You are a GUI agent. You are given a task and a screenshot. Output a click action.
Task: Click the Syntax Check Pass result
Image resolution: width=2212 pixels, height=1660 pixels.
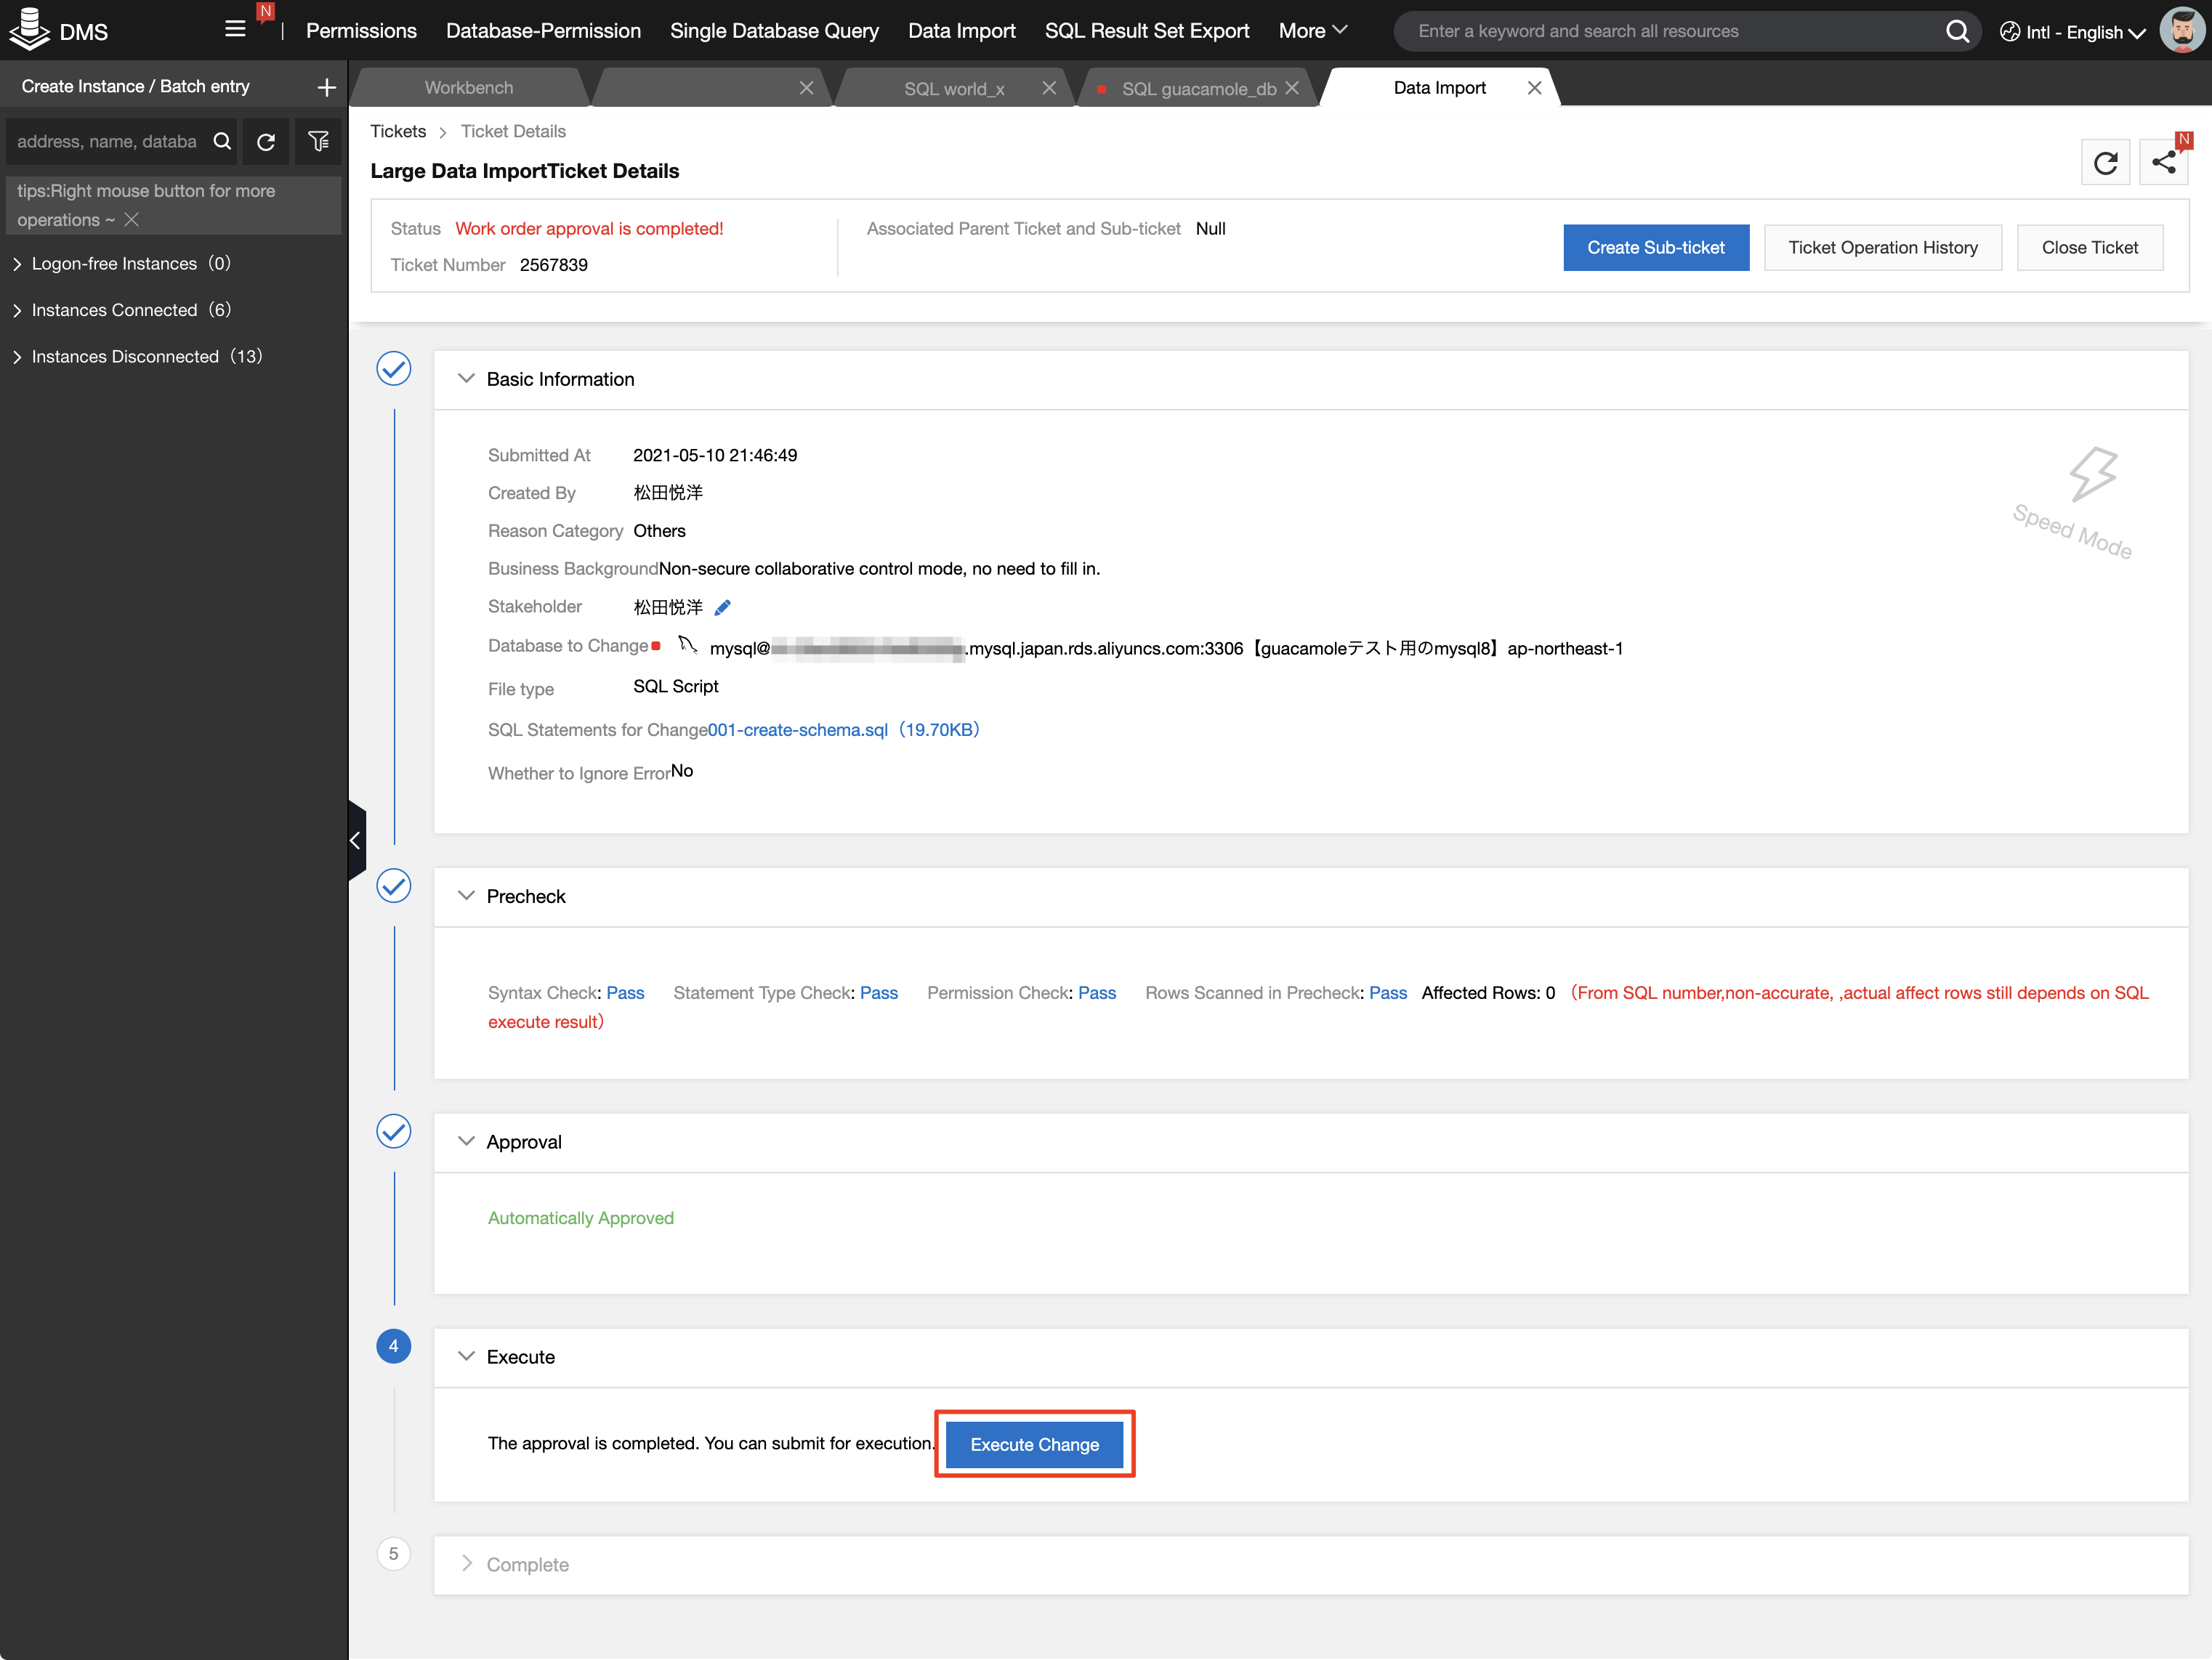625,993
